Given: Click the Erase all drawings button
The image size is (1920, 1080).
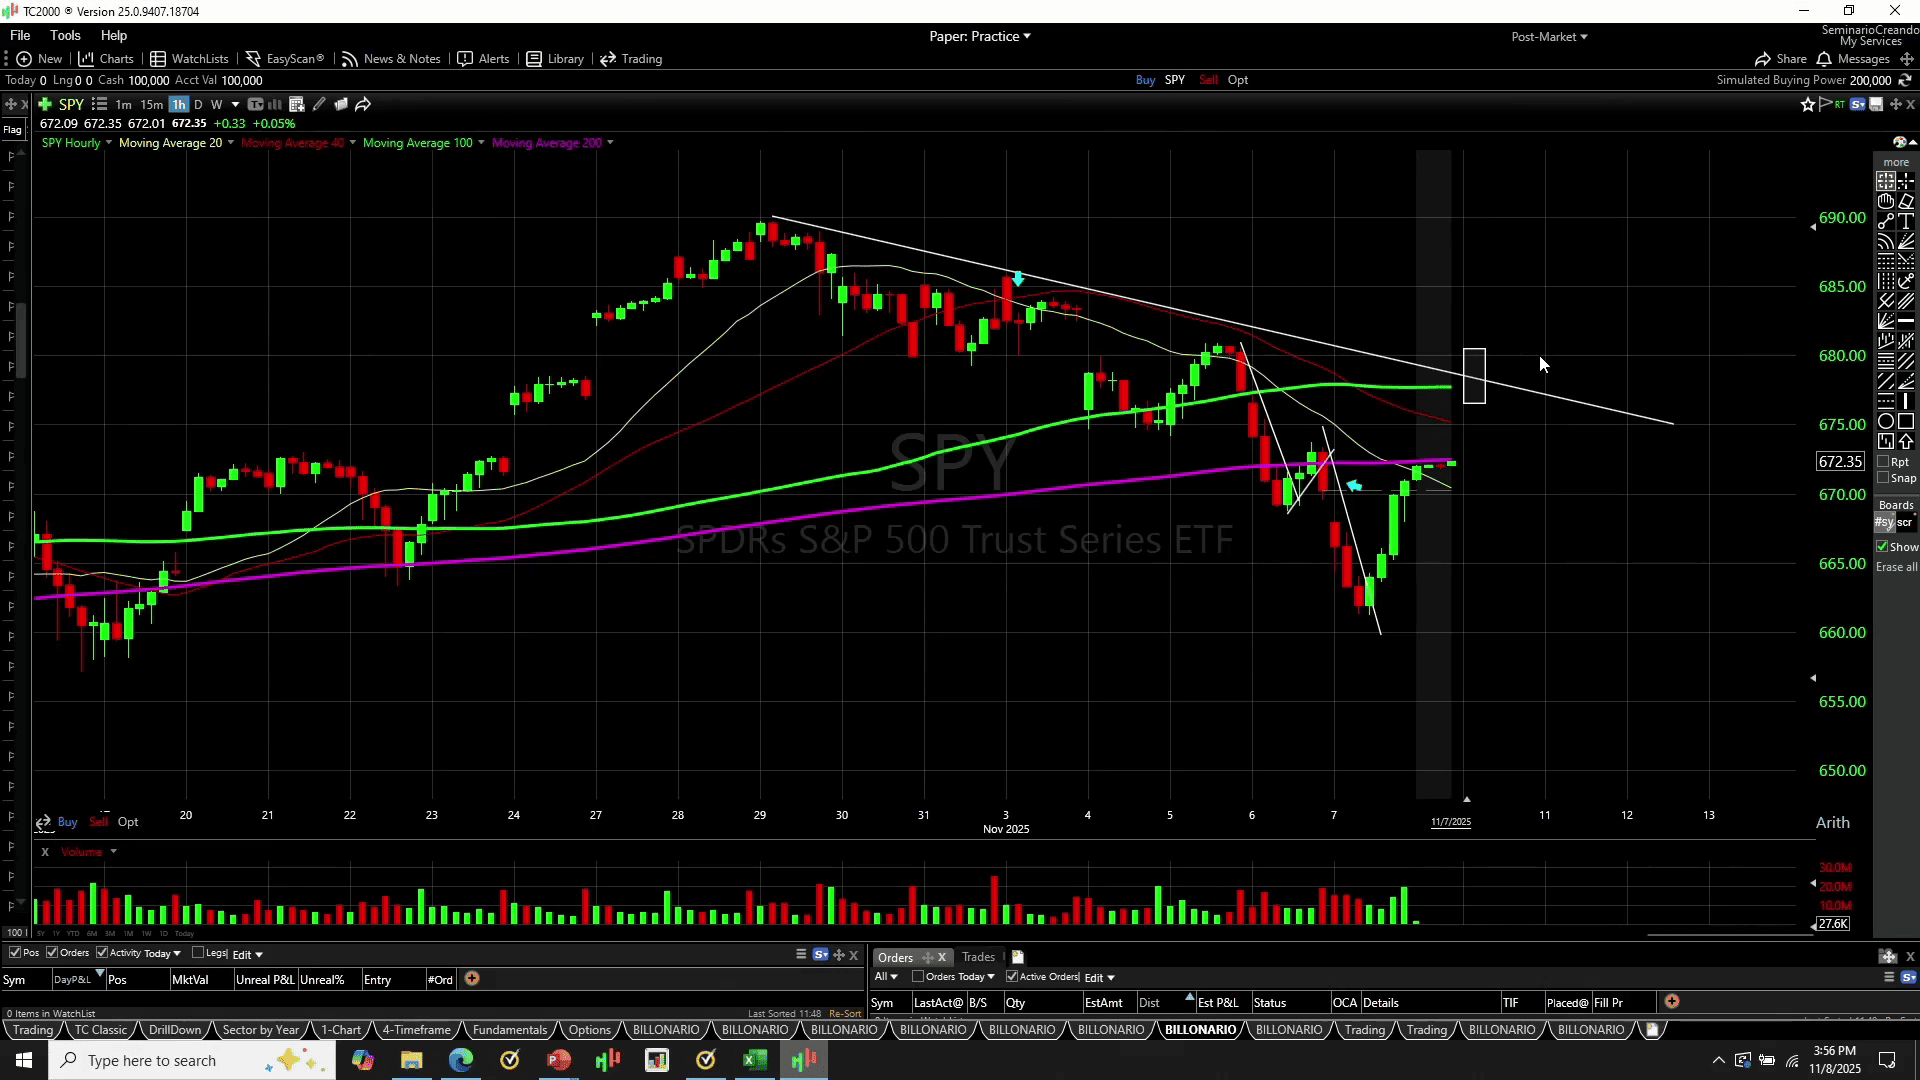Looking at the screenshot, I should [x=1896, y=567].
